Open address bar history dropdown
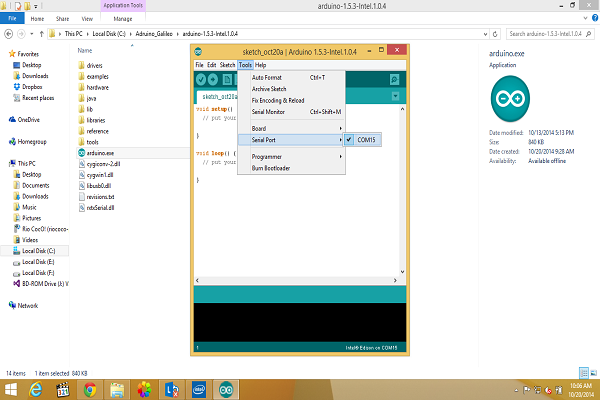The image size is (600, 400). click(x=485, y=34)
